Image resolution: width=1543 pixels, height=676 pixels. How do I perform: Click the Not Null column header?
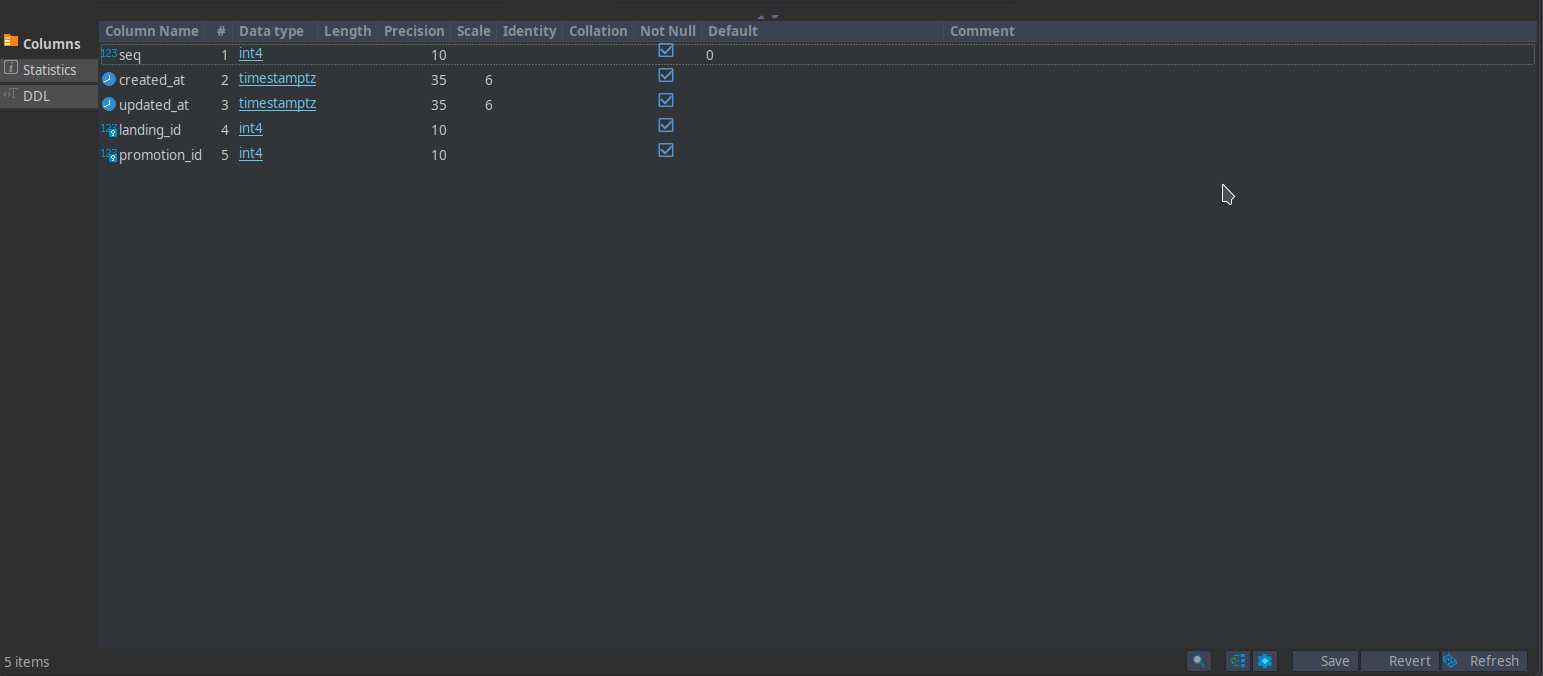[668, 31]
